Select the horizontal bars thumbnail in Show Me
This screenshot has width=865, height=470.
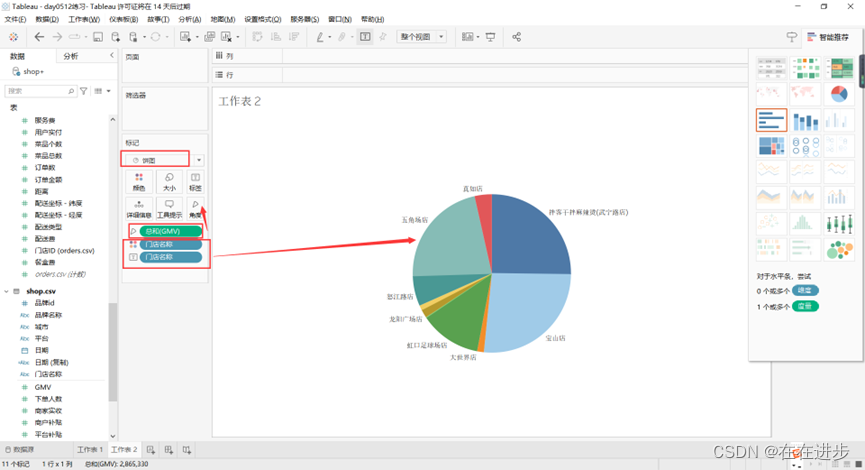pos(771,120)
